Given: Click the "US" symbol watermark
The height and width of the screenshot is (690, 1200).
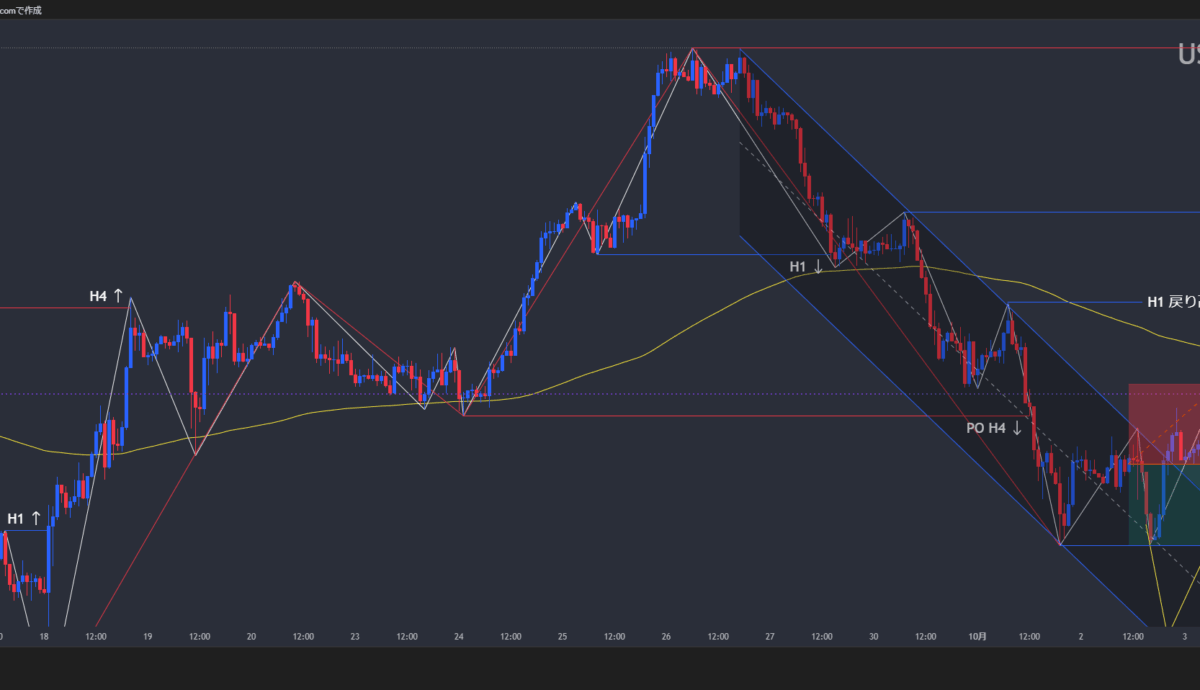Looking at the screenshot, I should click(1188, 55).
